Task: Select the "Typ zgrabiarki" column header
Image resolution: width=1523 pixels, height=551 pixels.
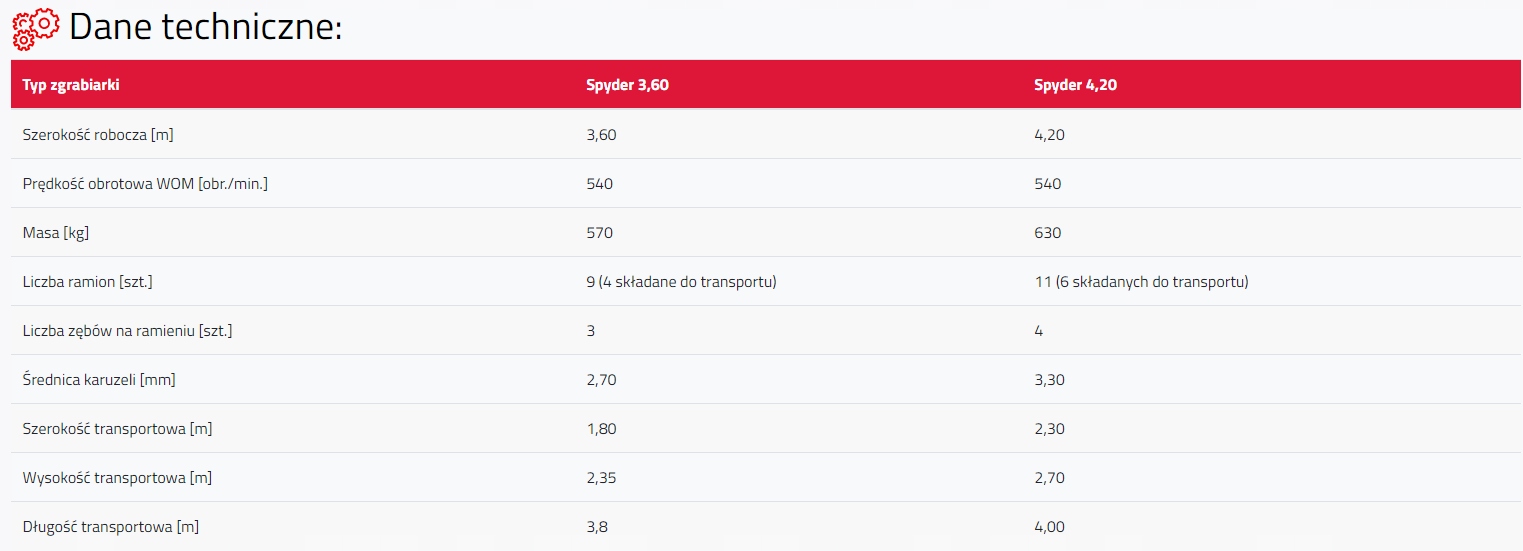Action: tap(71, 85)
